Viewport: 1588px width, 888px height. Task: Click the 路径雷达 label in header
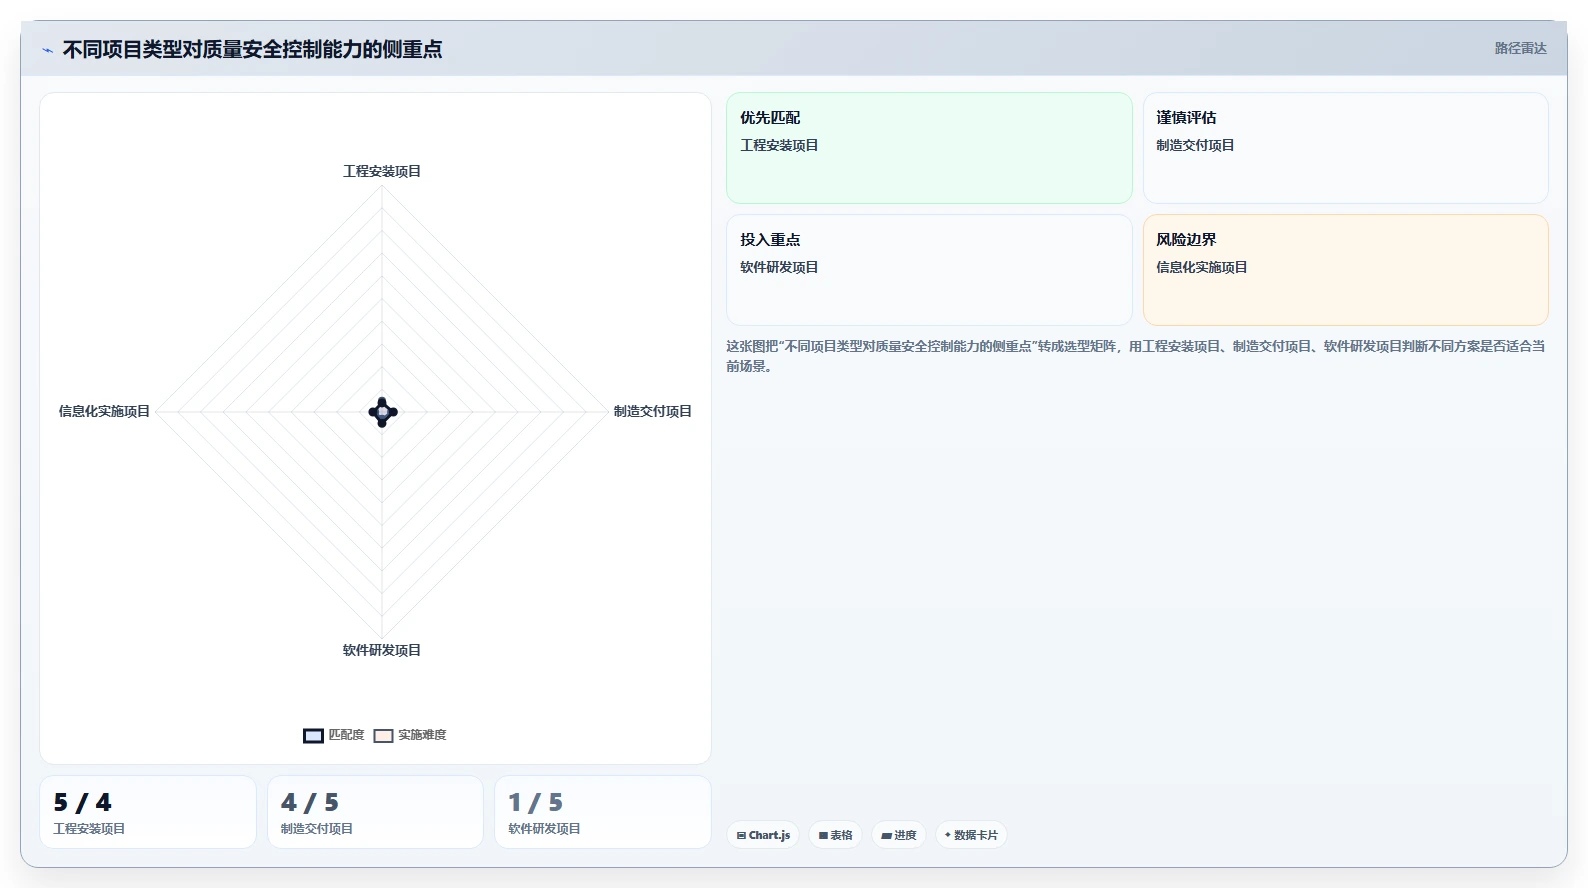click(1520, 48)
